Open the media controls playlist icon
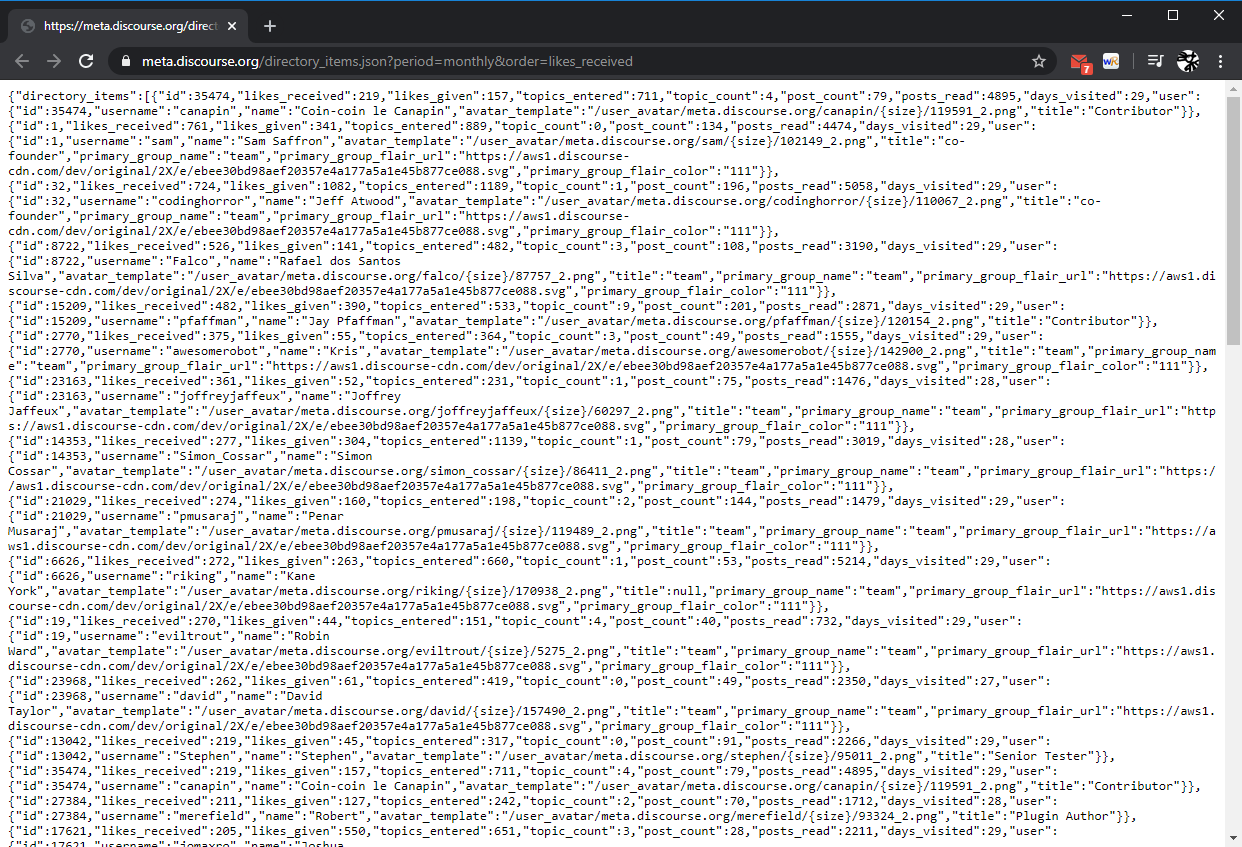Image resolution: width=1242 pixels, height=847 pixels. pos(1155,61)
